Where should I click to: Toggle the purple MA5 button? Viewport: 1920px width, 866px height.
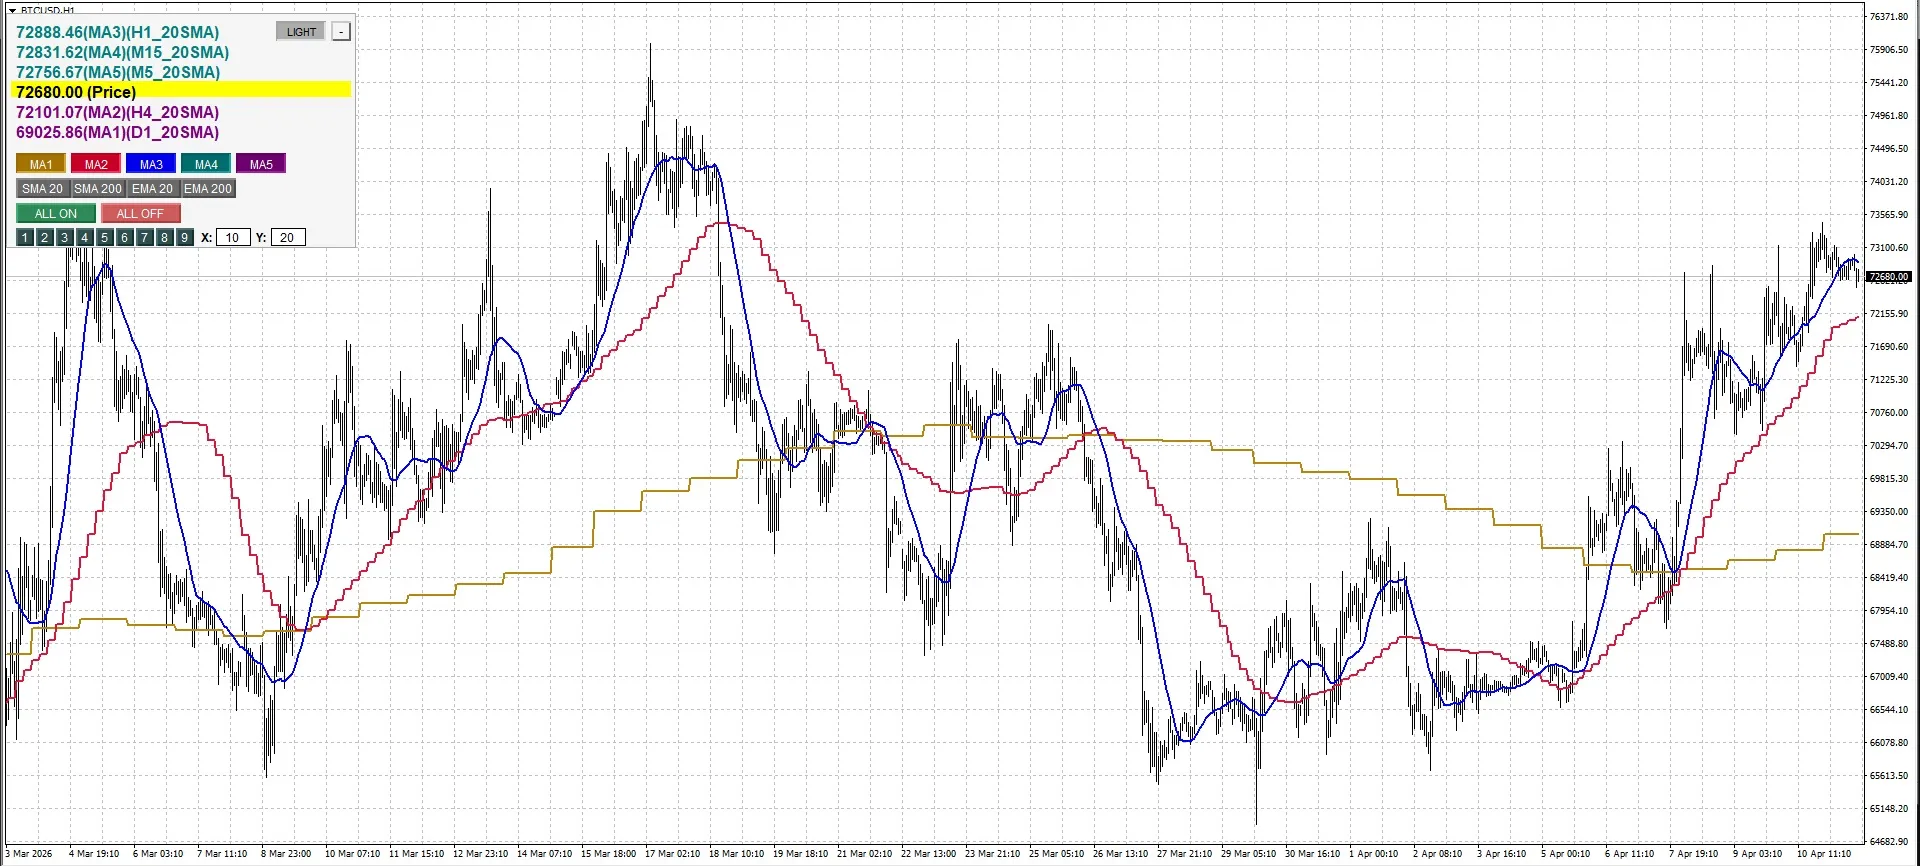(x=261, y=164)
